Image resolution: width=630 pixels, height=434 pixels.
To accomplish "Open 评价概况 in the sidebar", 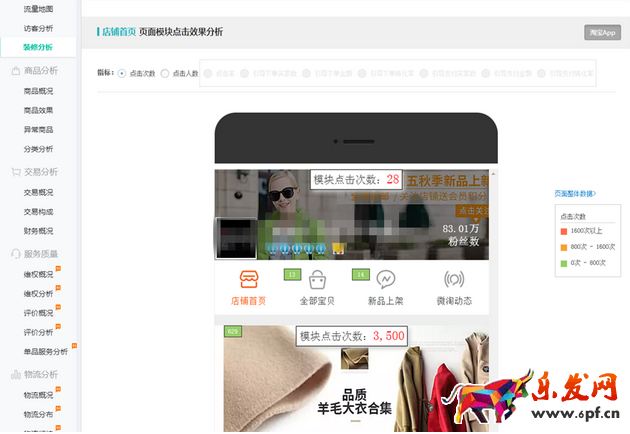I will [38, 313].
